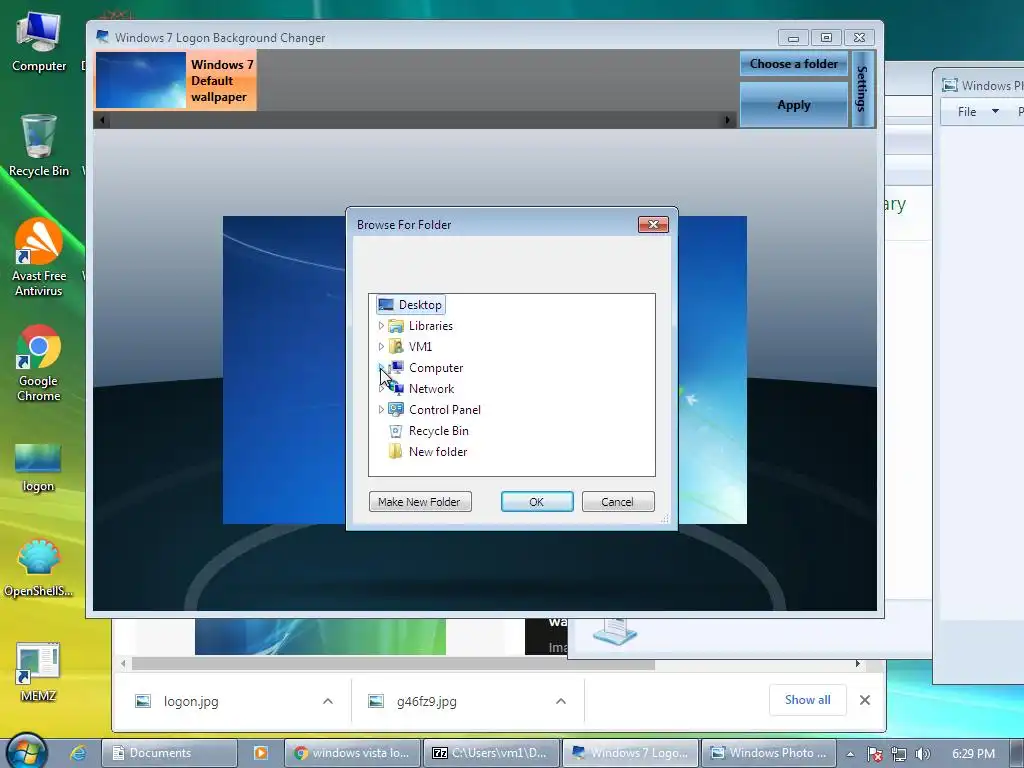The height and width of the screenshot is (768, 1024).
Task: Close the Chrome downloads bar
Action: coord(865,700)
